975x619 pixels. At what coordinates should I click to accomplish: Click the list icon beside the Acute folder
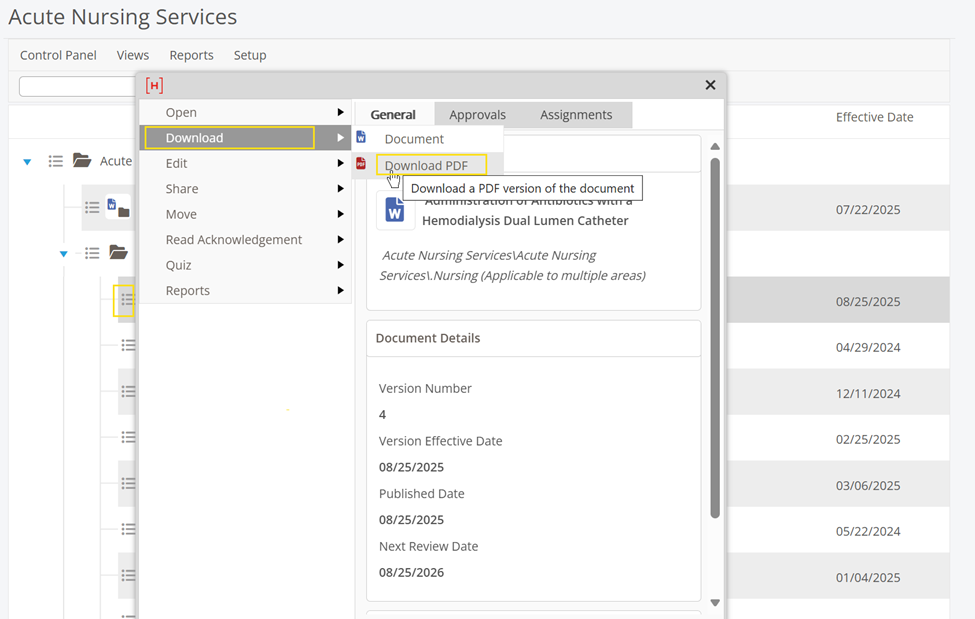[56, 161]
